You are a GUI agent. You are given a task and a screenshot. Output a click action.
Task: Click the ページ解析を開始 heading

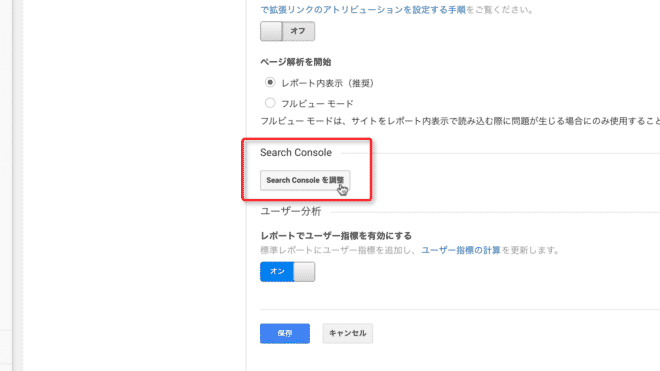(x=295, y=62)
